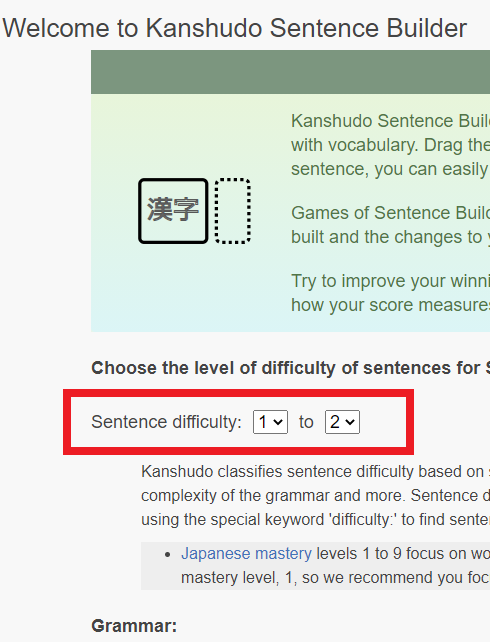Click the 'Welcome to Kanshudo Sentence Builder' title

(235, 28)
